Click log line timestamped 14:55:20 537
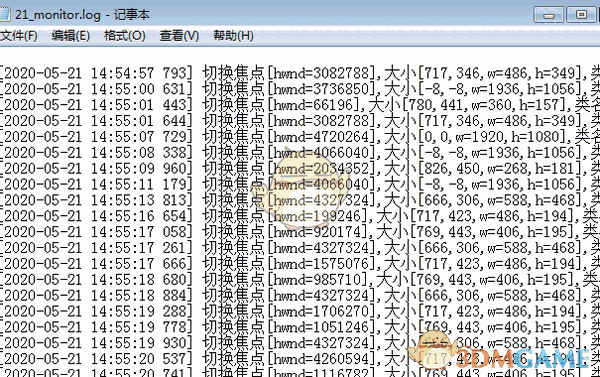 (300, 359)
